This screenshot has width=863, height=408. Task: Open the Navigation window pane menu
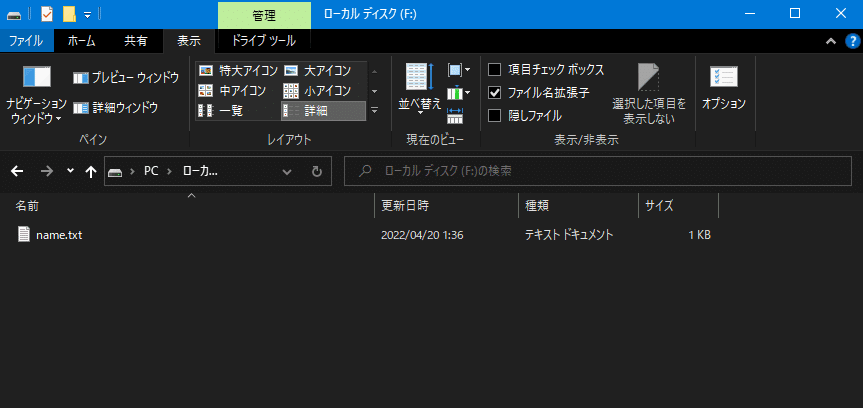click(x=36, y=94)
